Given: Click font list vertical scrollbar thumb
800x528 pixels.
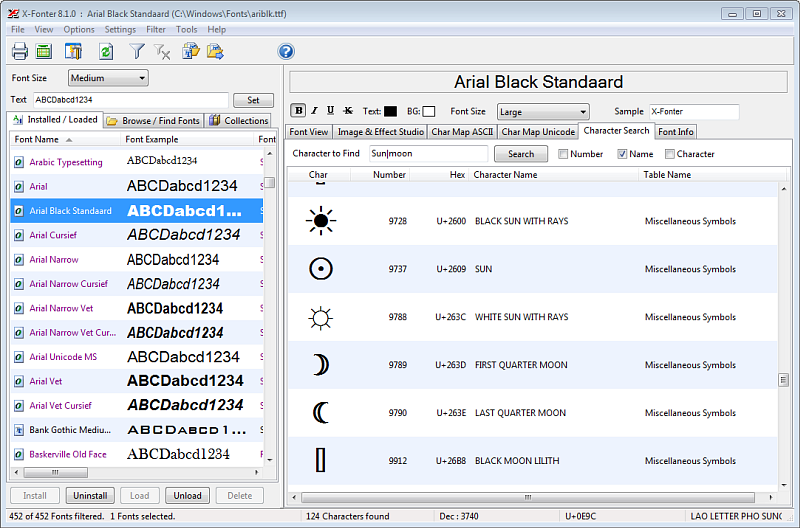Looking at the screenshot, I should pyautogui.click(x=270, y=183).
